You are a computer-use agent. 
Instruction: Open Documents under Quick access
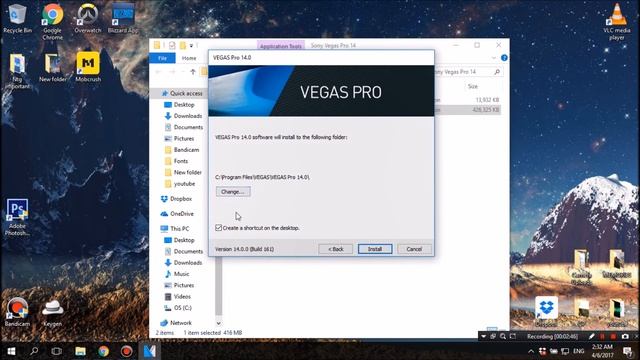click(184, 127)
